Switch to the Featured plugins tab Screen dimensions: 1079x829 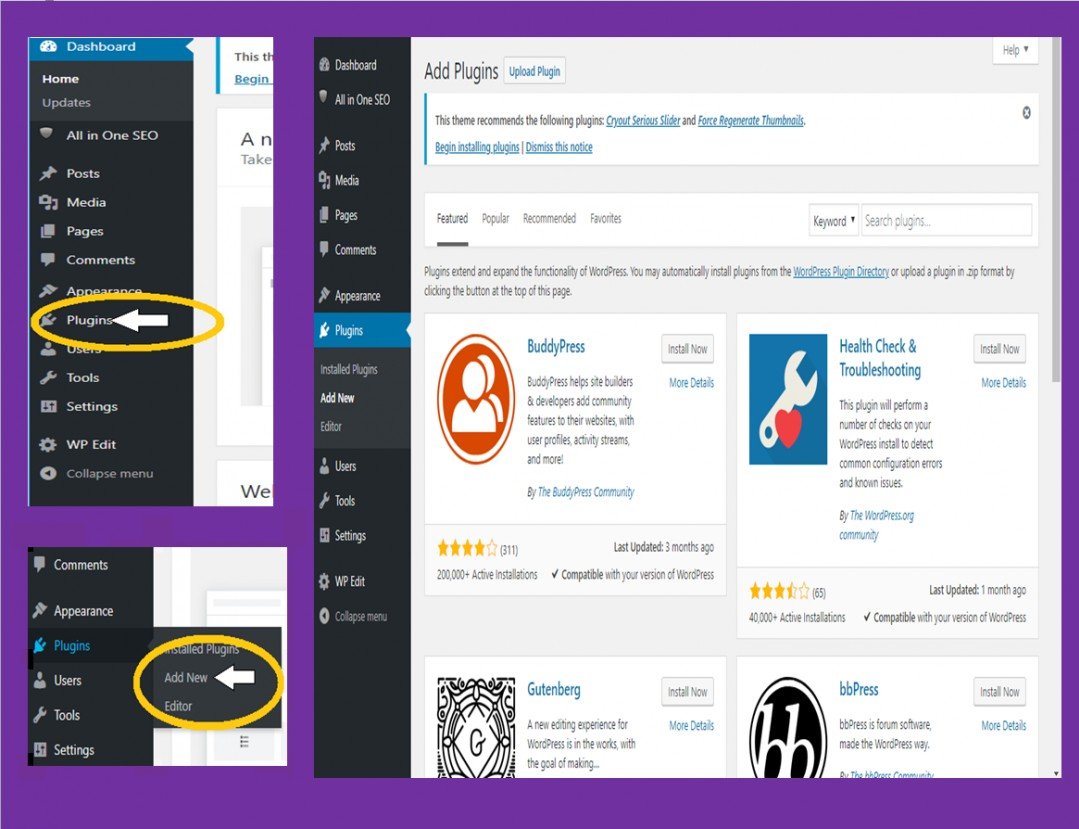[452, 219]
